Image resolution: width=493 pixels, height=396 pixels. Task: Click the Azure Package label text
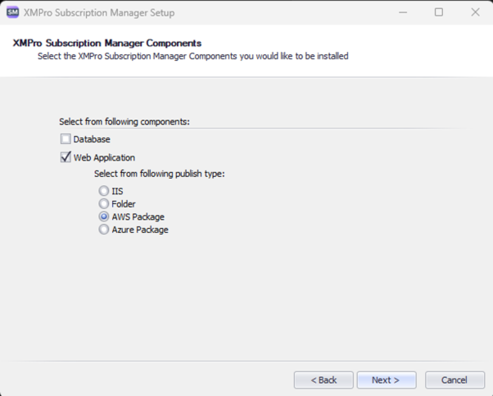140,230
